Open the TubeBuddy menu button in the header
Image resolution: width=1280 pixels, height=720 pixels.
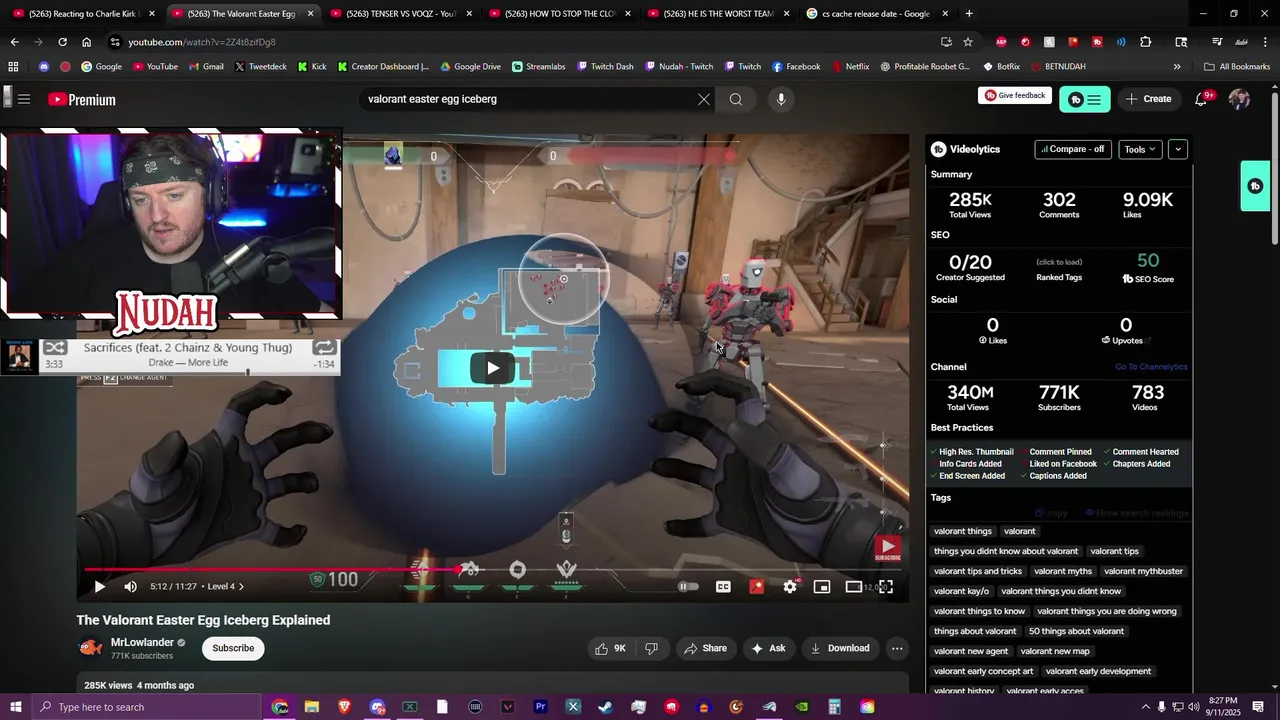pyautogui.click(x=1084, y=99)
